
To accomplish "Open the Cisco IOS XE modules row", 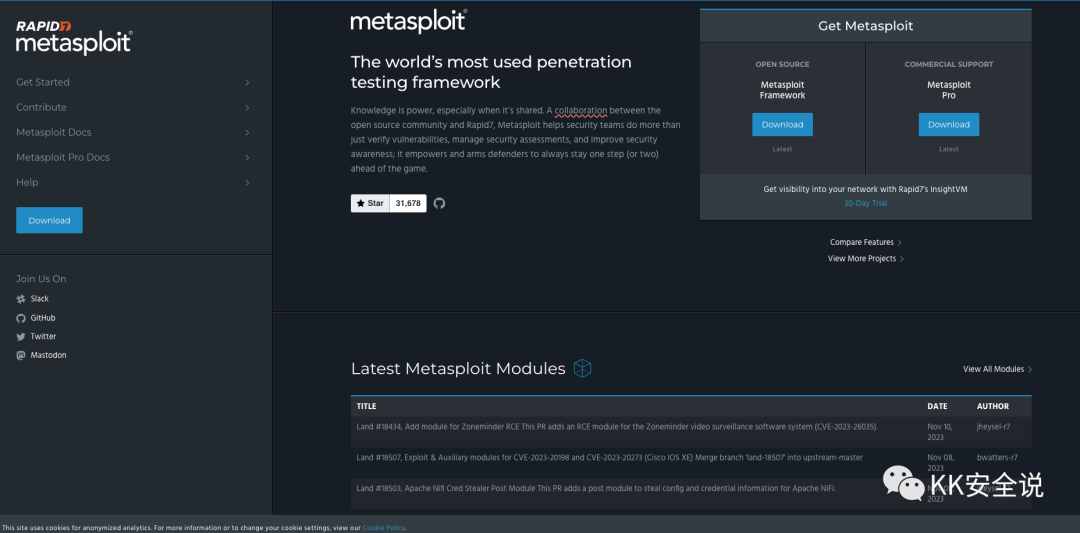I will tap(691, 463).
